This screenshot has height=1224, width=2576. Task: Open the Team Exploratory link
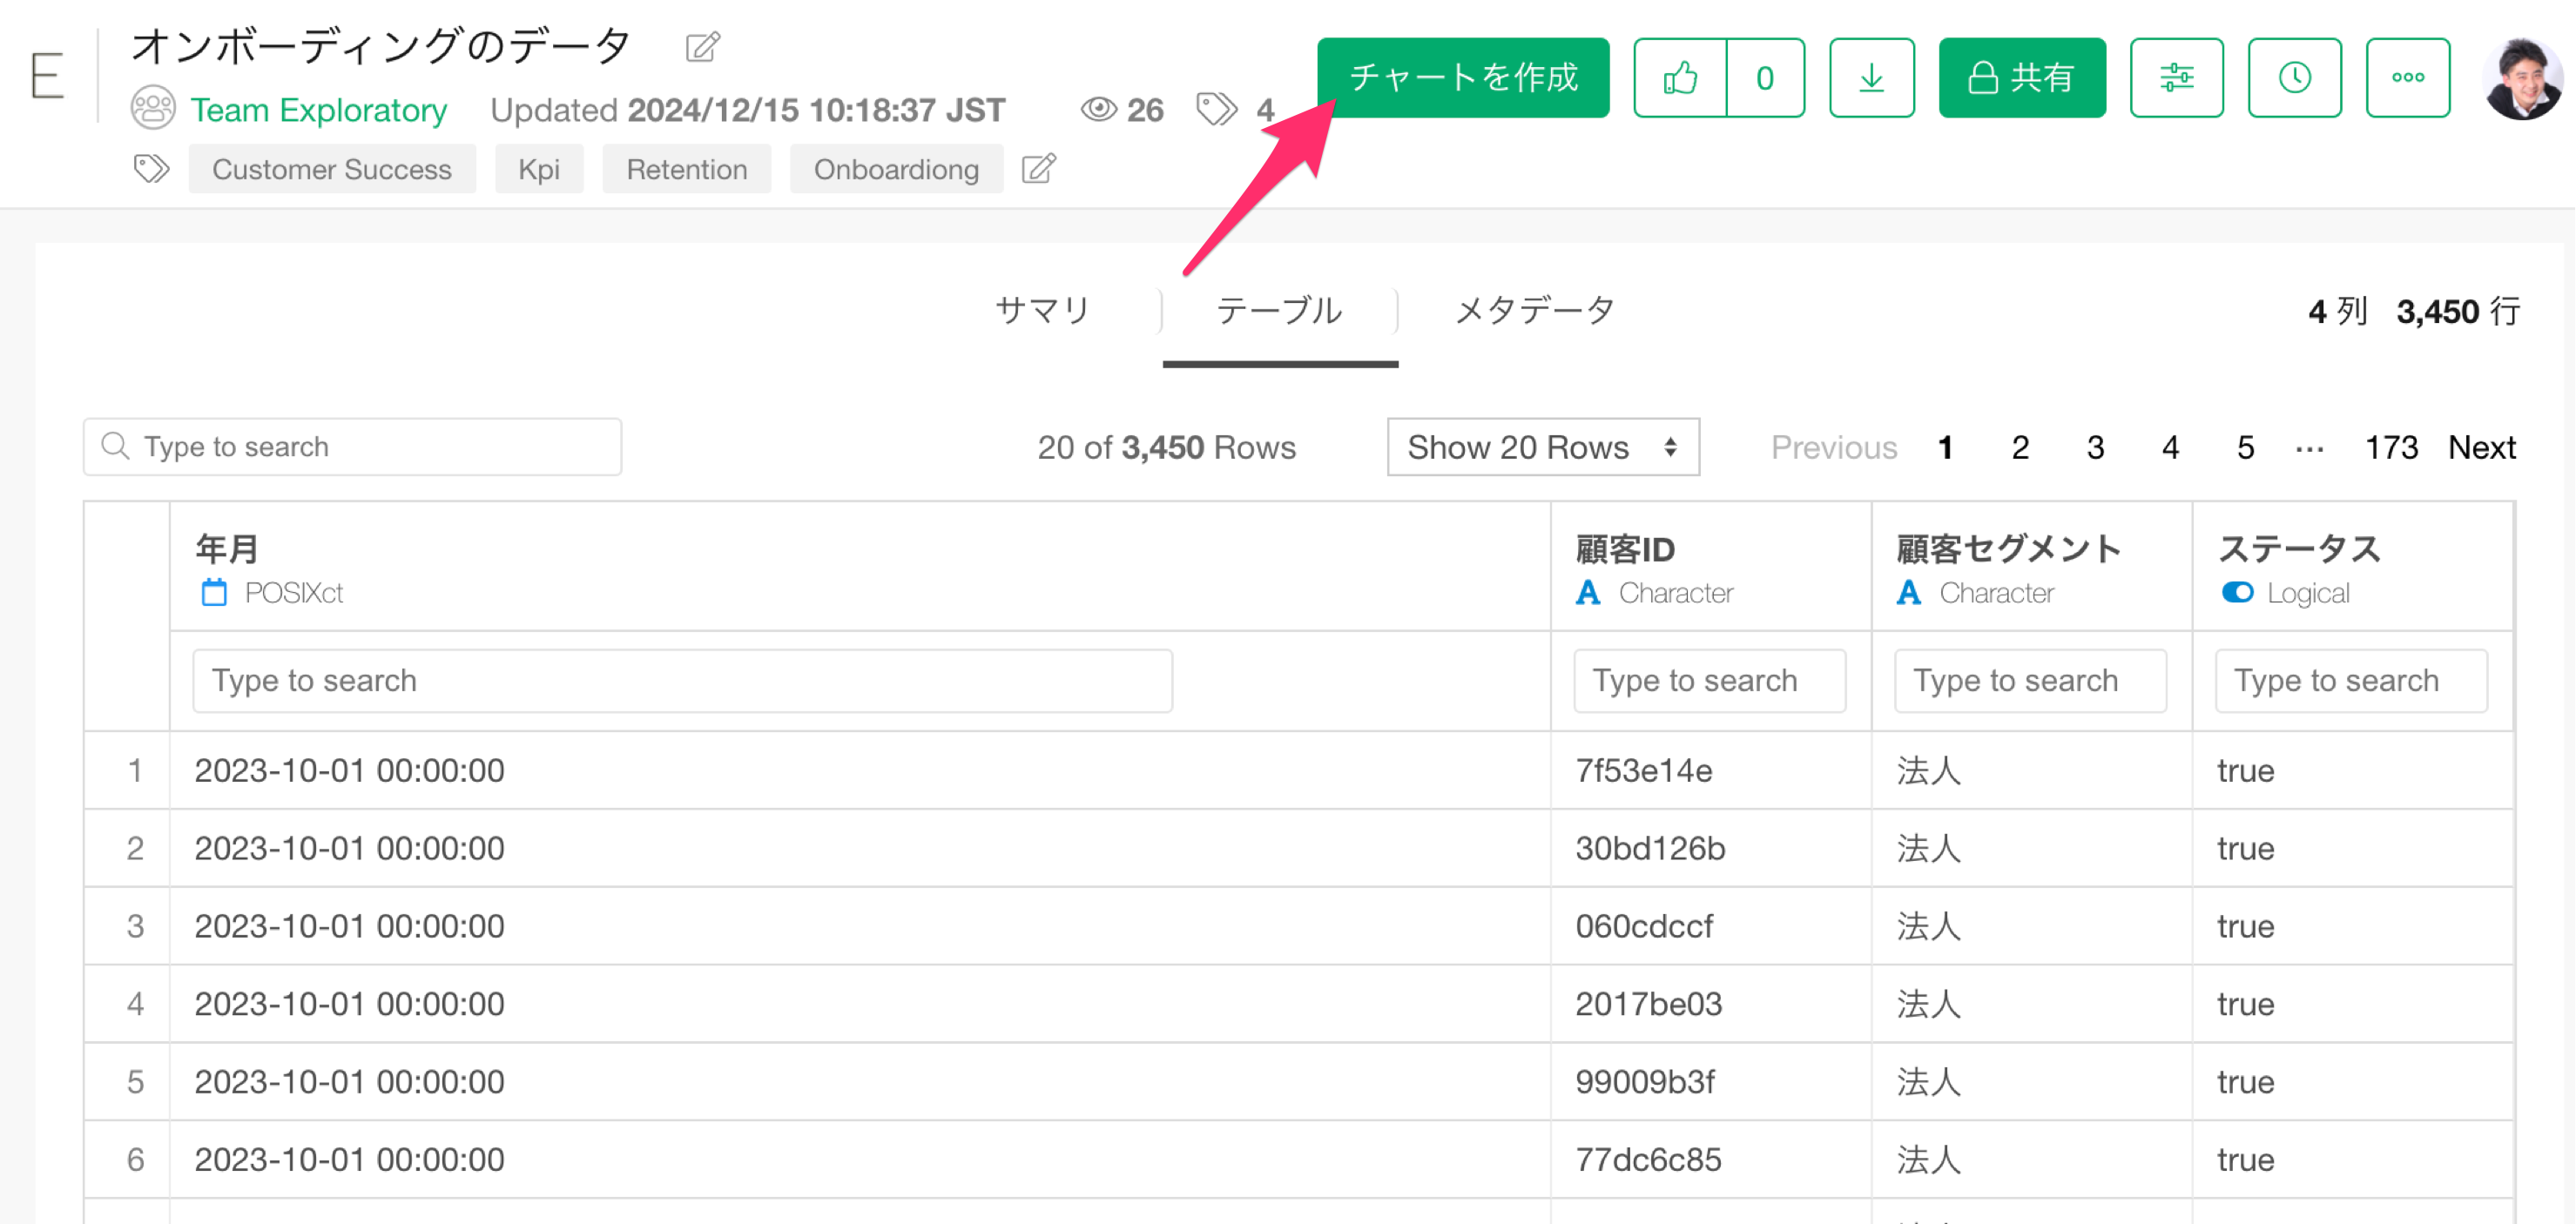(318, 110)
